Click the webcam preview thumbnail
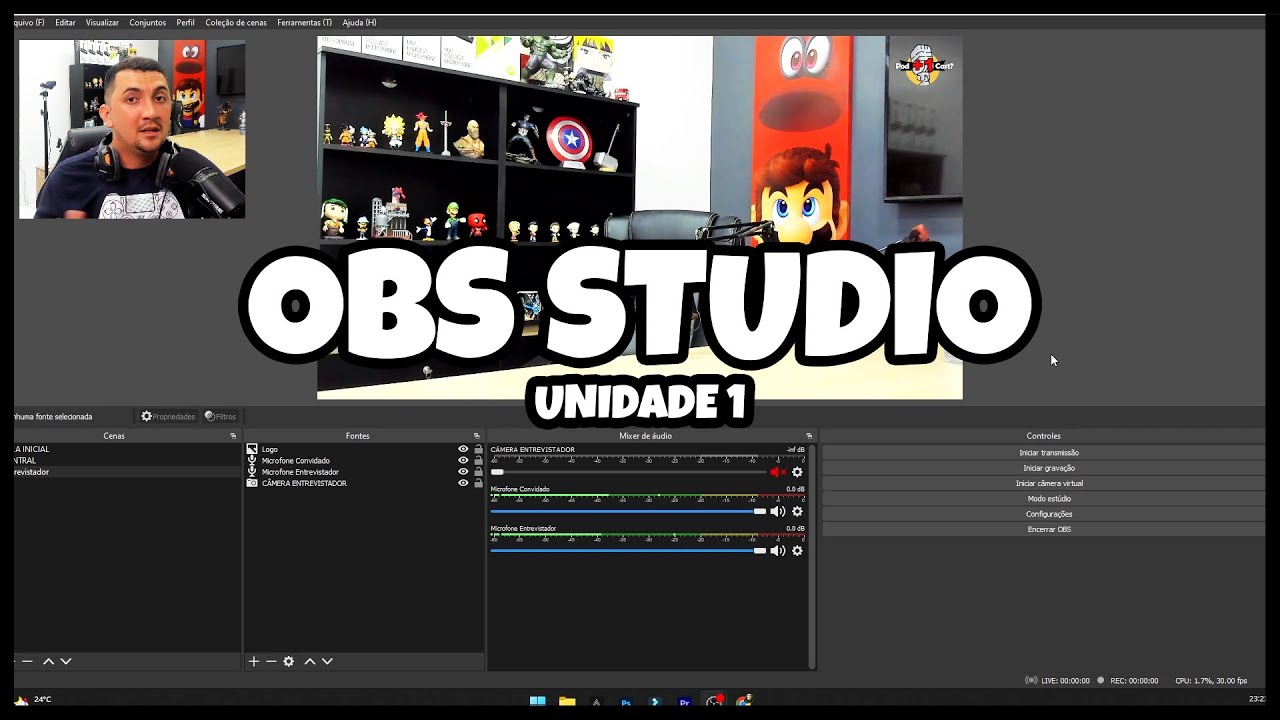The image size is (1280, 720). tap(132, 129)
